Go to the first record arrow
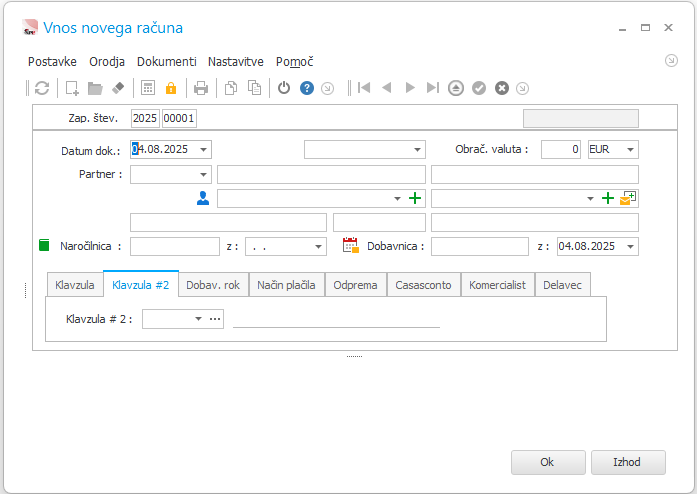Image resolution: width=697 pixels, height=494 pixels. (x=364, y=88)
